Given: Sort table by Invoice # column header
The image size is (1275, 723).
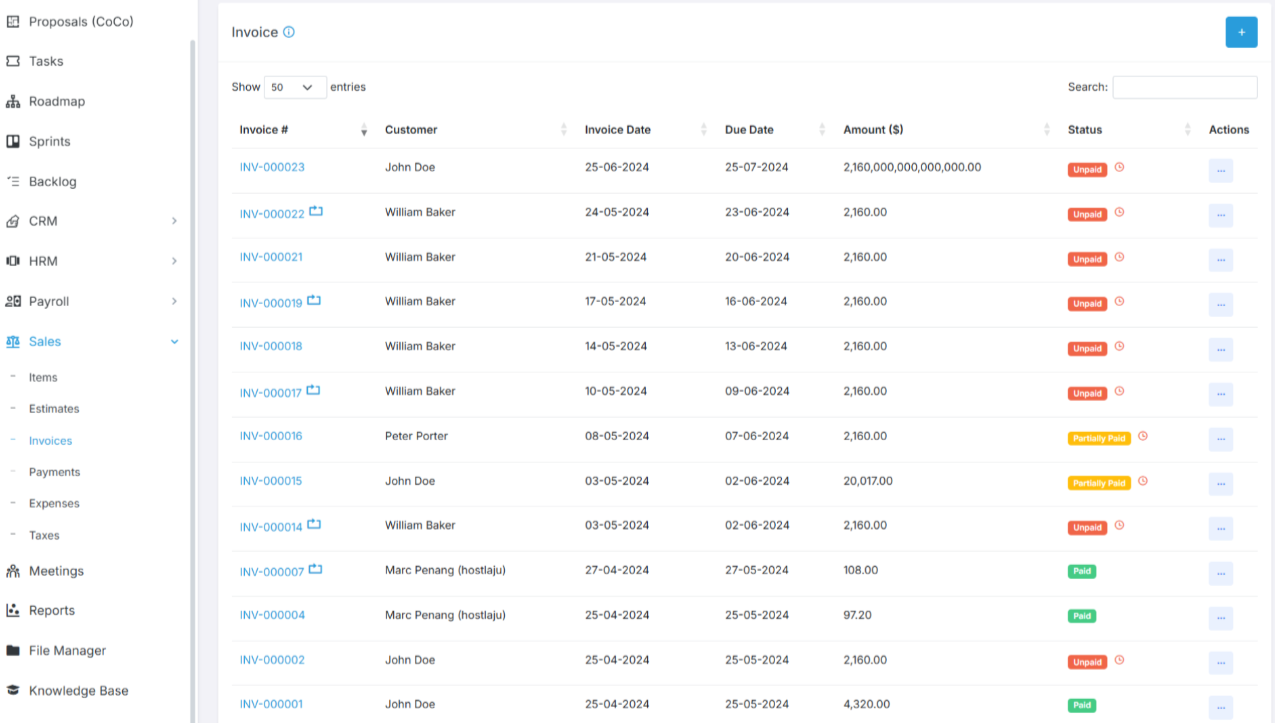Looking at the screenshot, I should click(x=264, y=130).
